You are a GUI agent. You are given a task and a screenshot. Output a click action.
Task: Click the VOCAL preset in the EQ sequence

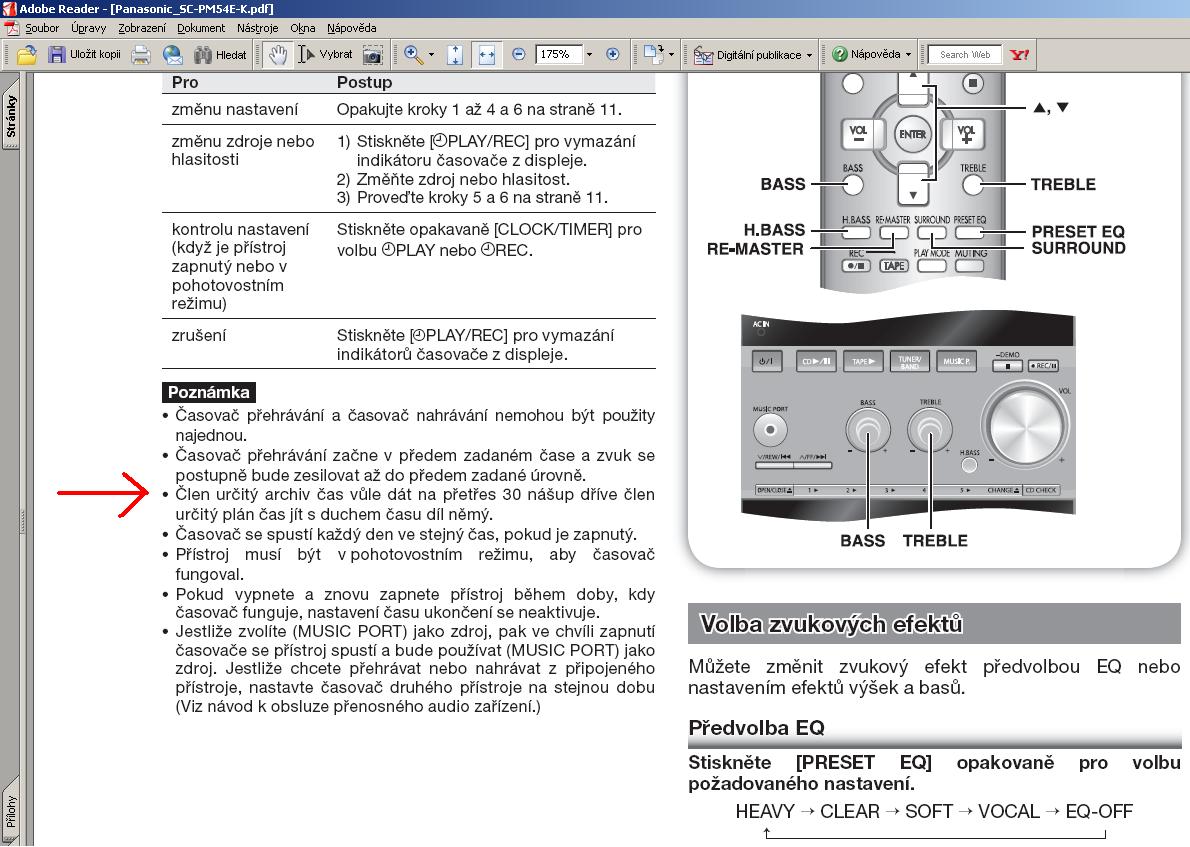coord(1009,811)
